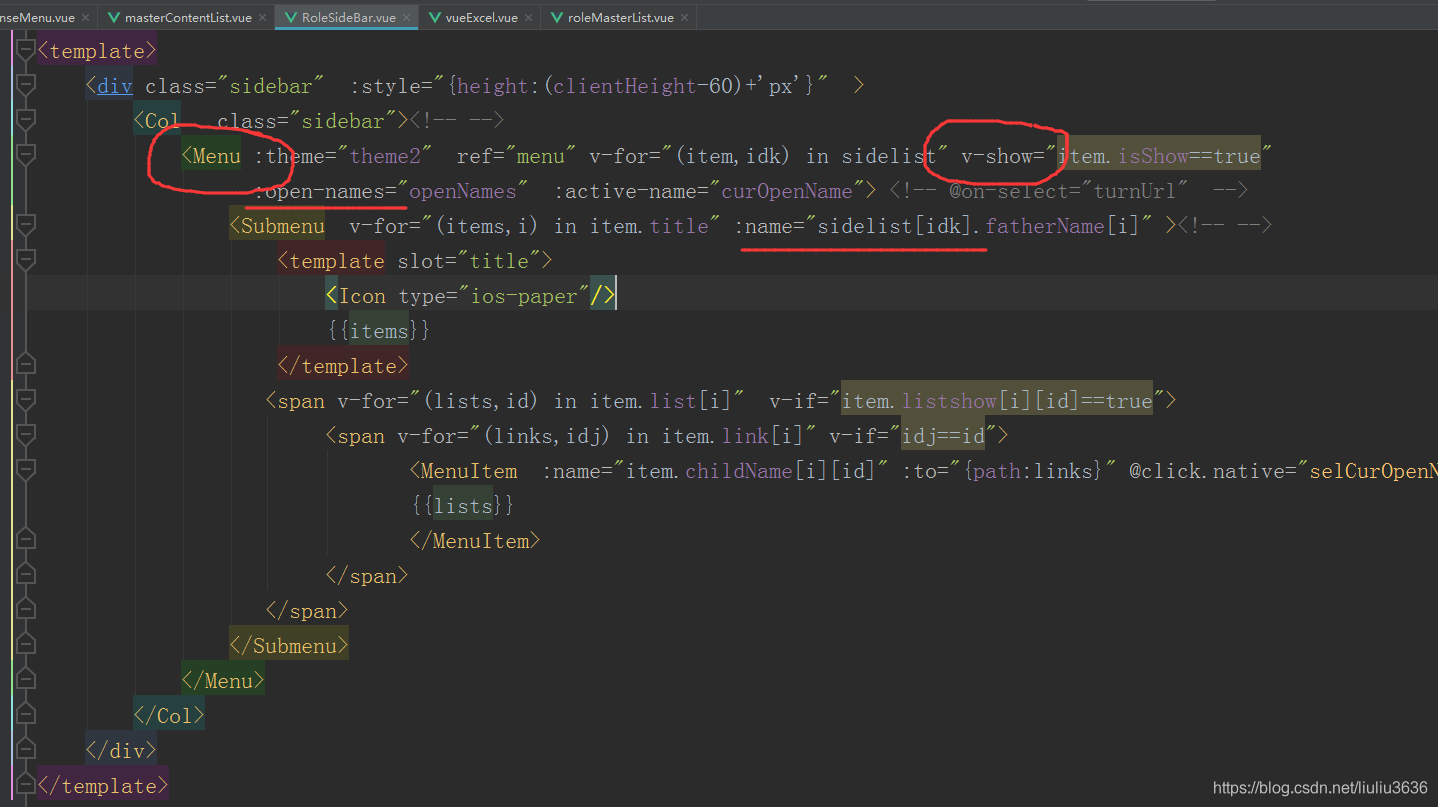This screenshot has height=807, width=1438.
Task: Click the "openNames" attribute value
Action: (463, 191)
